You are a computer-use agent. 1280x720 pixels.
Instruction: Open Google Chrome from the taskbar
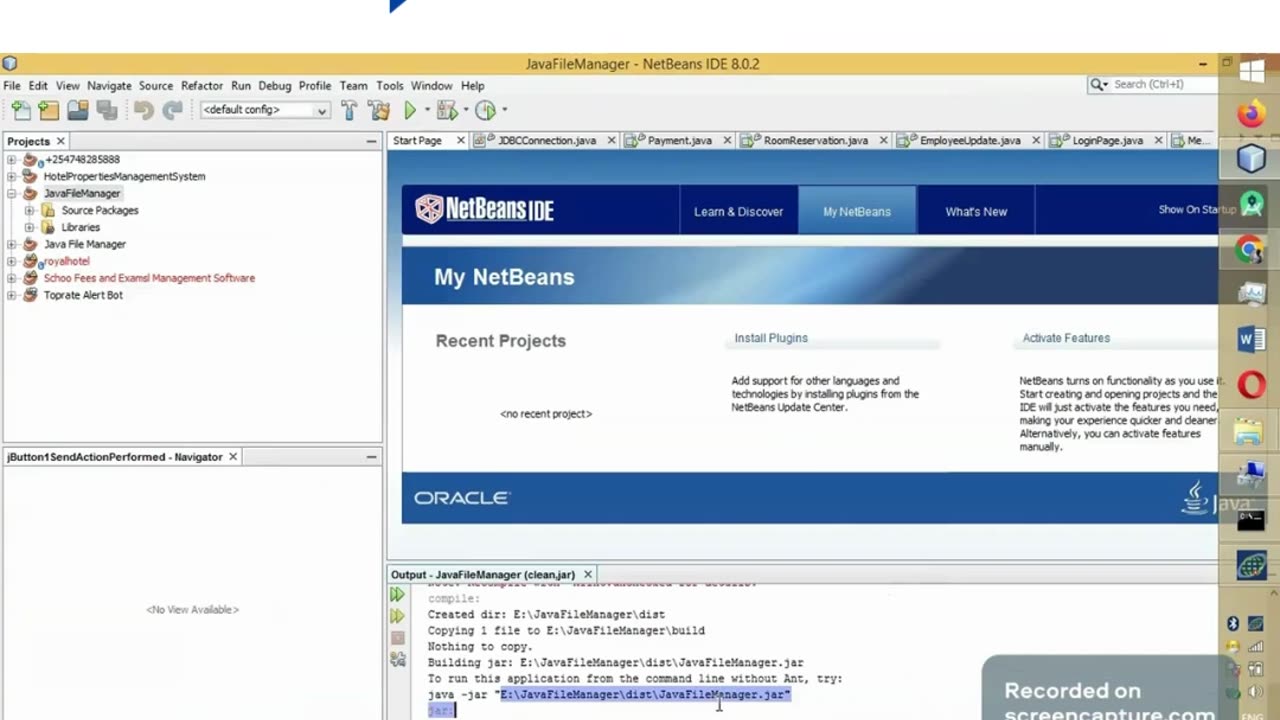1250,249
